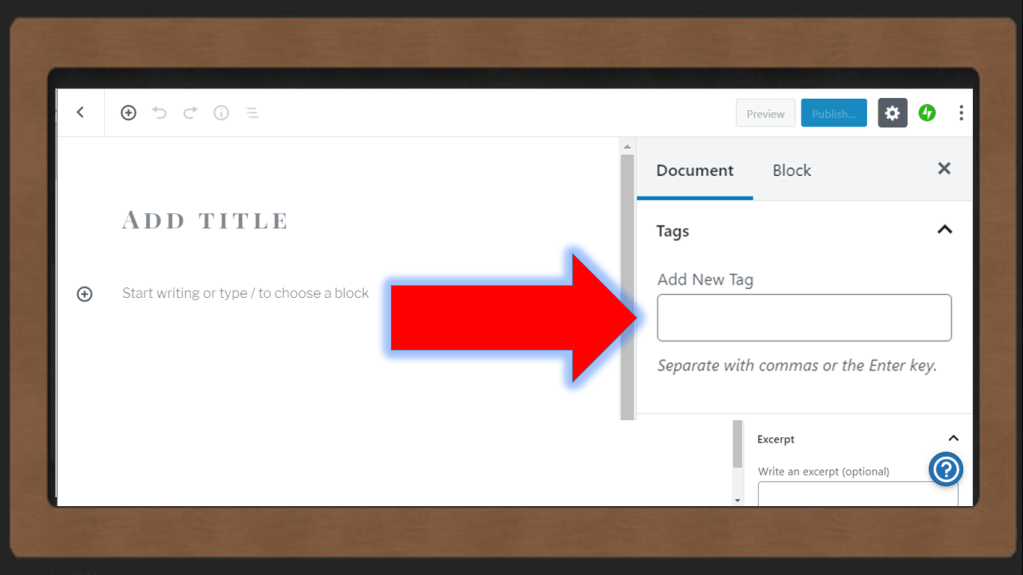Toggle the settings gear sidebar button
1023x575 pixels.
click(x=892, y=113)
